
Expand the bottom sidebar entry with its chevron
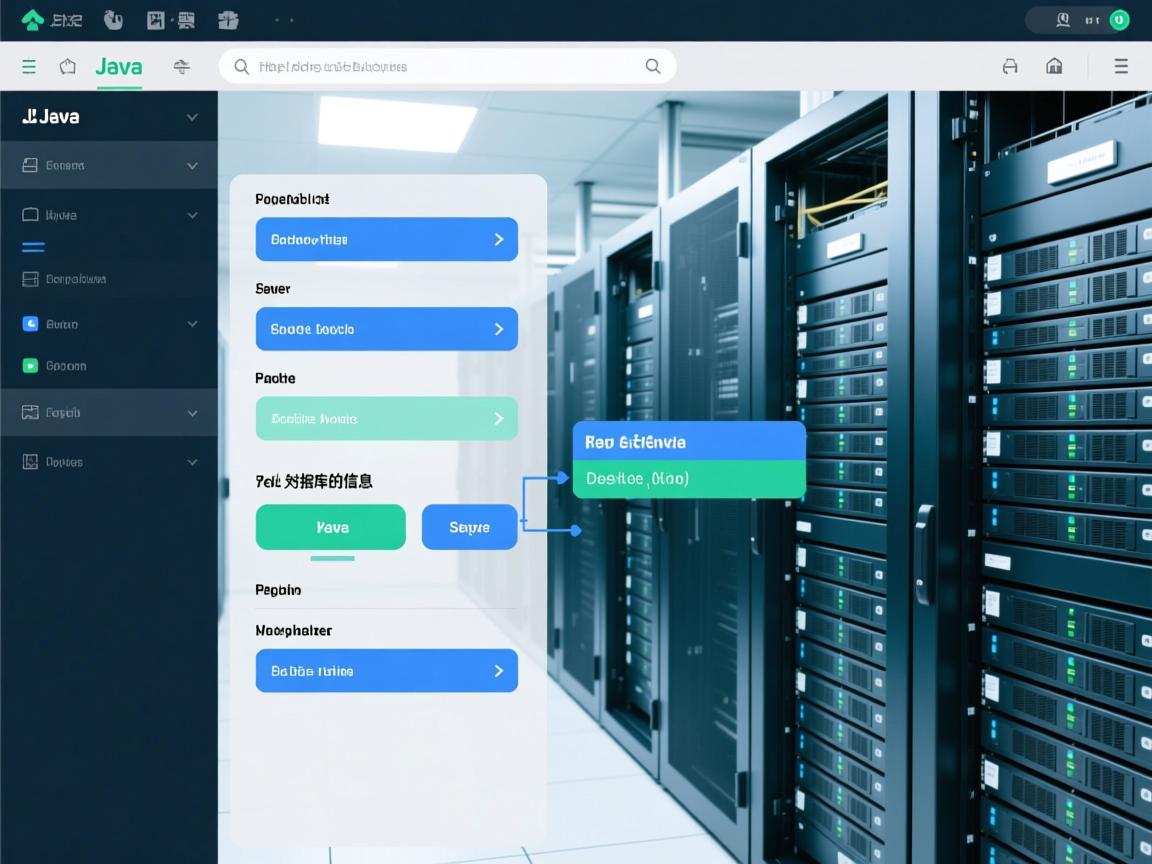click(x=191, y=461)
